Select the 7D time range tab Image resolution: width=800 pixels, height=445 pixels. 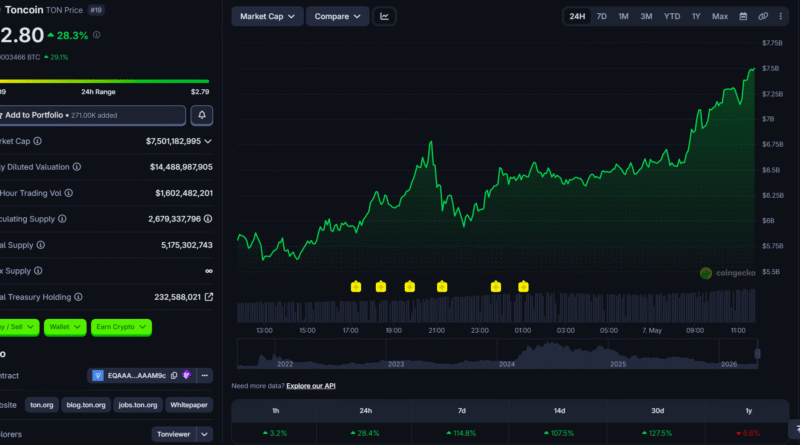click(602, 16)
